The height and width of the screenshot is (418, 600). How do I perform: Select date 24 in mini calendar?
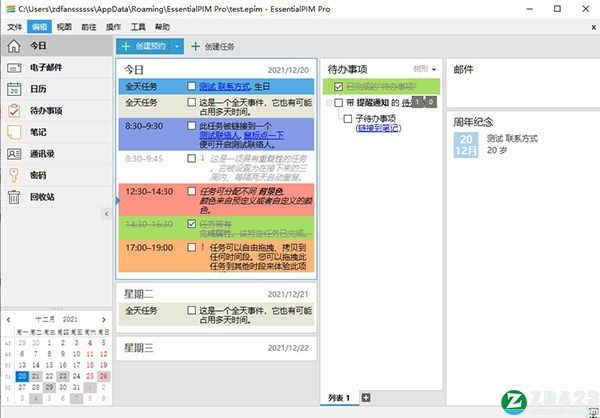[77, 376]
